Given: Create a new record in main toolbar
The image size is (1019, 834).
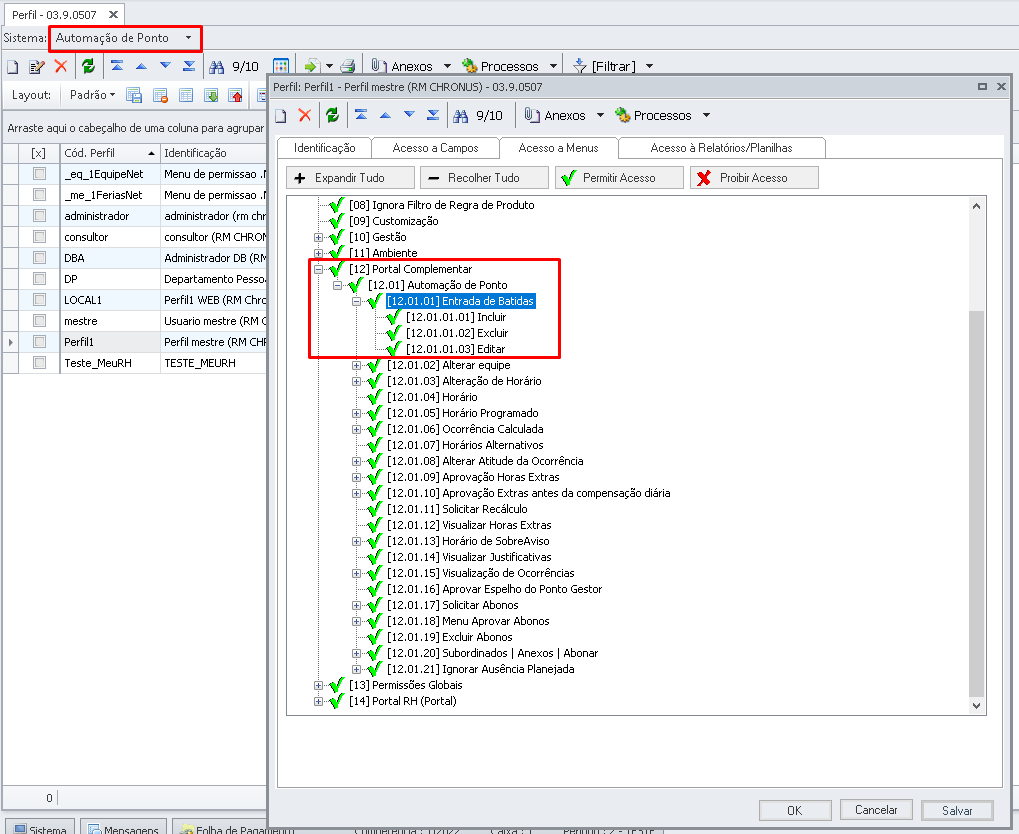Looking at the screenshot, I should [13, 66].
